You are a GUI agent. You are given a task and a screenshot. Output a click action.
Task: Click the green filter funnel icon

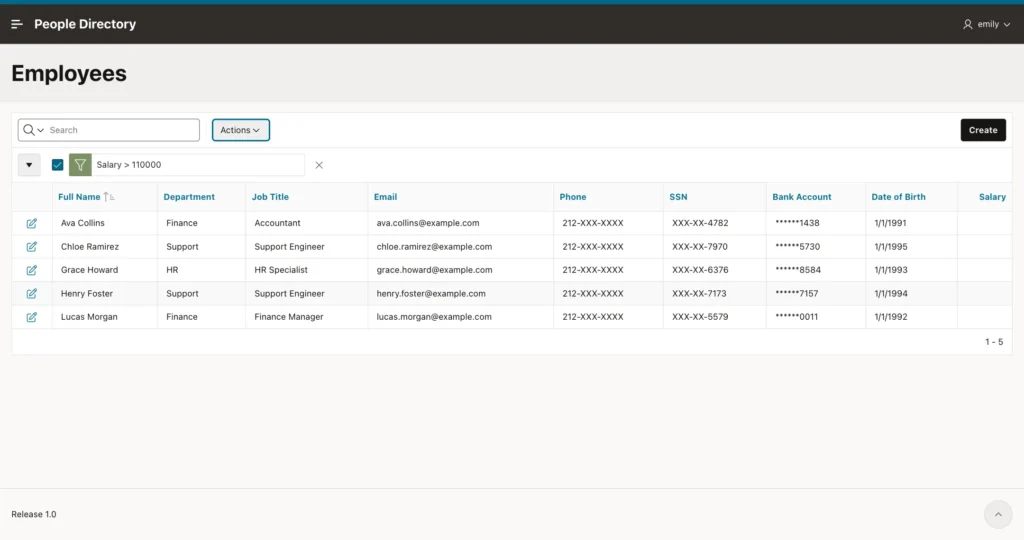[x=80, y=165]
